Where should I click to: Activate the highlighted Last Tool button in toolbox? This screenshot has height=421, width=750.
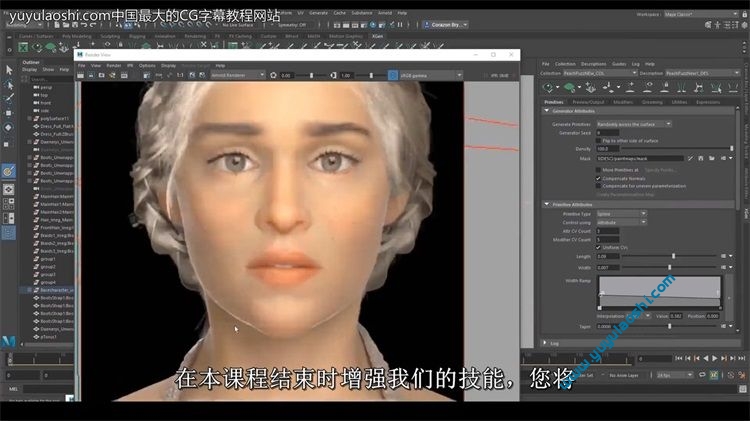tap(9, 171)
